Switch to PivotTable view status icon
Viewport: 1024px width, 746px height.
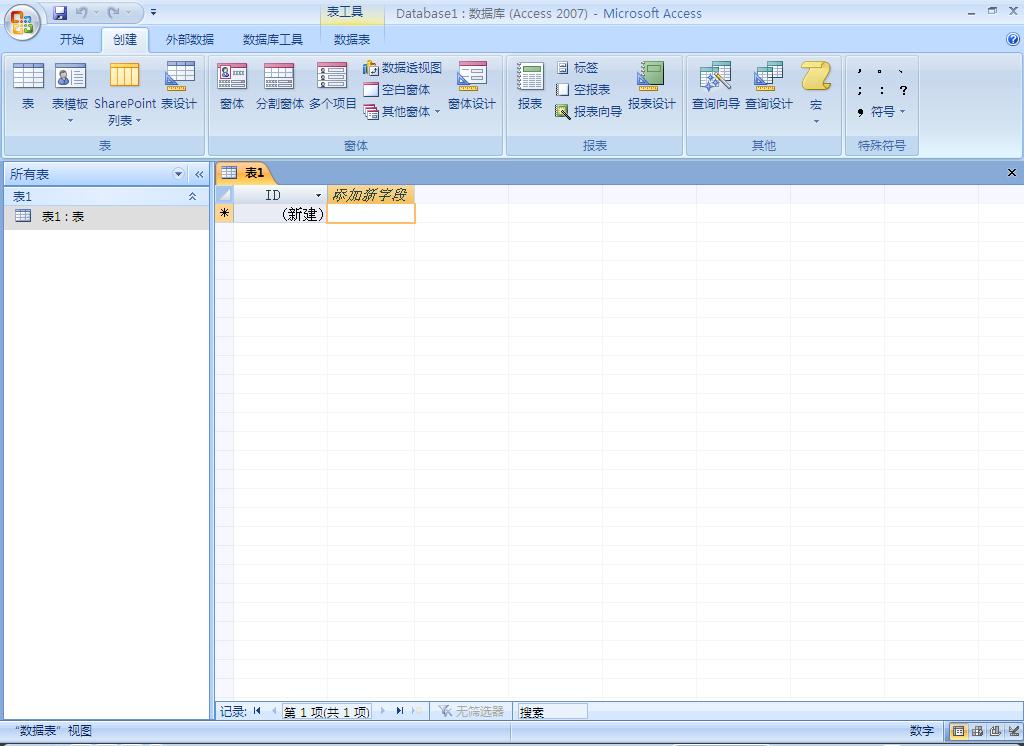977,731
